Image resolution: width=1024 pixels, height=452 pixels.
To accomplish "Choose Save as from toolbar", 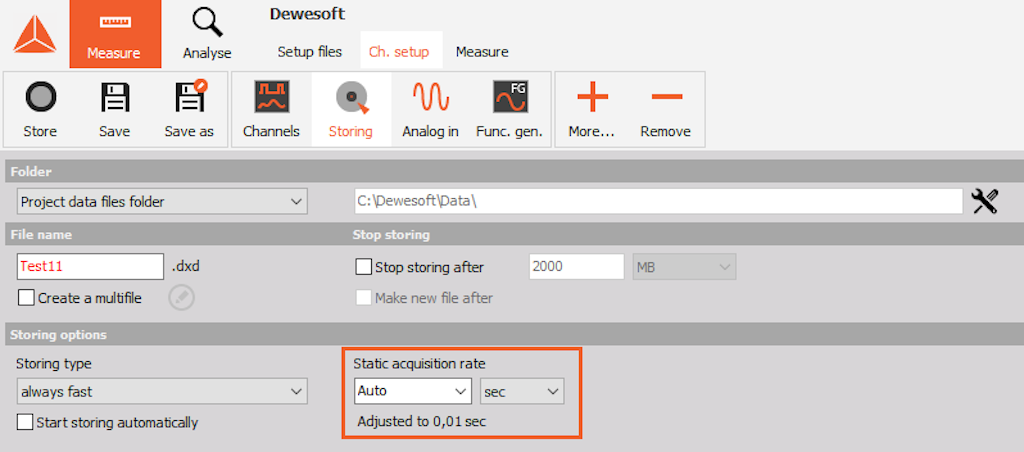I will pos(189,110).
